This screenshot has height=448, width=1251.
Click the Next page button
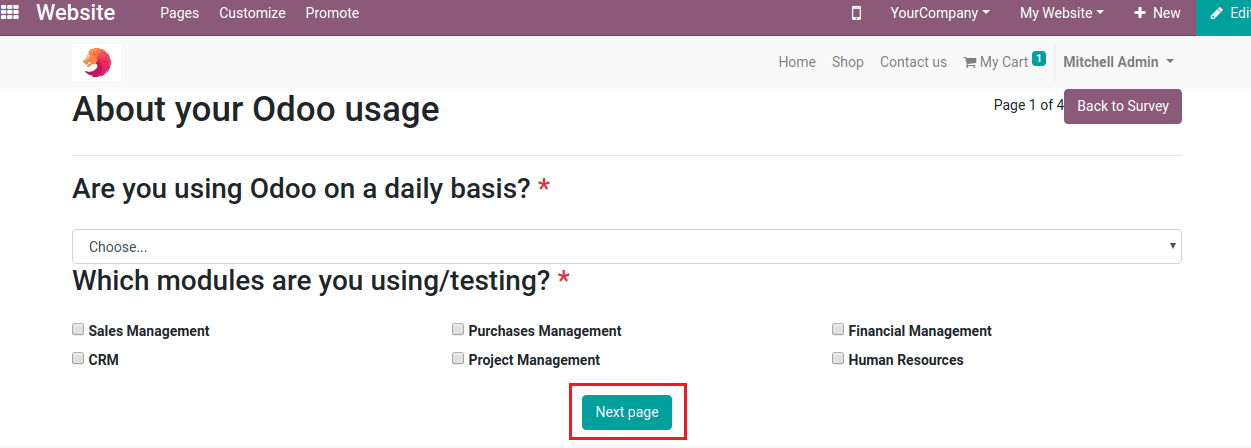point(627,412)
